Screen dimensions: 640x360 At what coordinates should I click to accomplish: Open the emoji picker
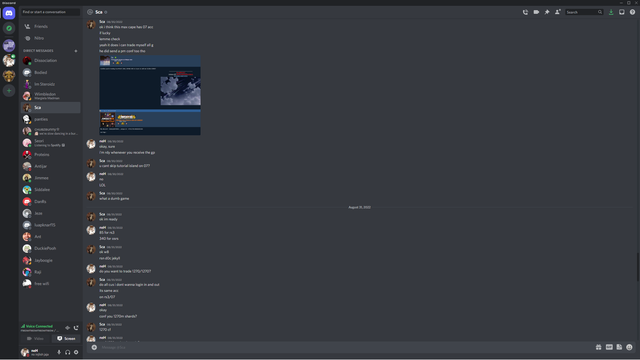point(629,347)
